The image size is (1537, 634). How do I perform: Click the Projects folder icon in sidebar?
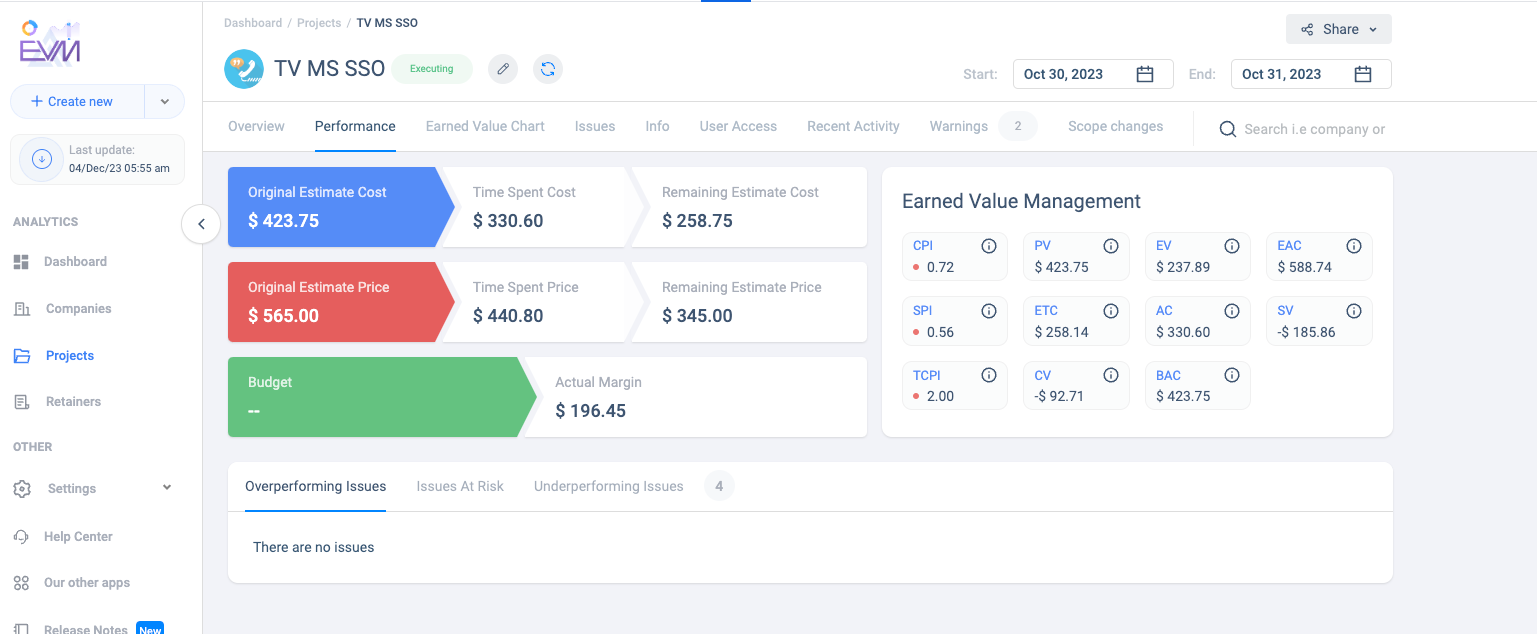(21, 356)
